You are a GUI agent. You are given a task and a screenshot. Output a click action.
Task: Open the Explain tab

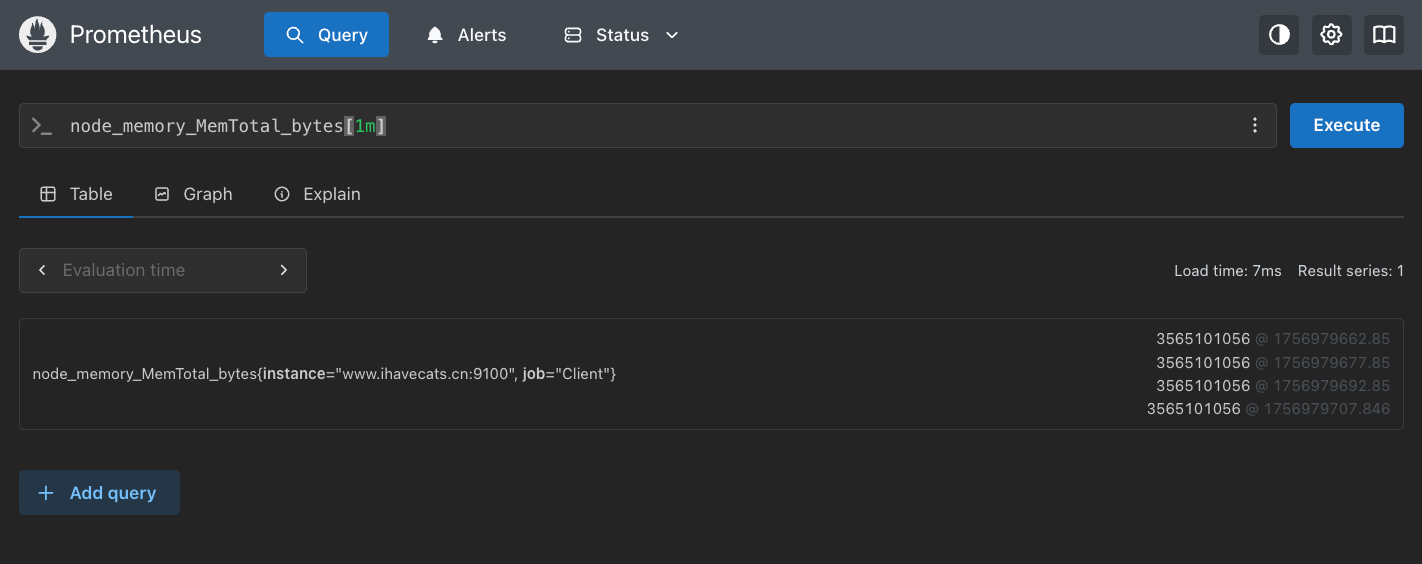(317, 194)
